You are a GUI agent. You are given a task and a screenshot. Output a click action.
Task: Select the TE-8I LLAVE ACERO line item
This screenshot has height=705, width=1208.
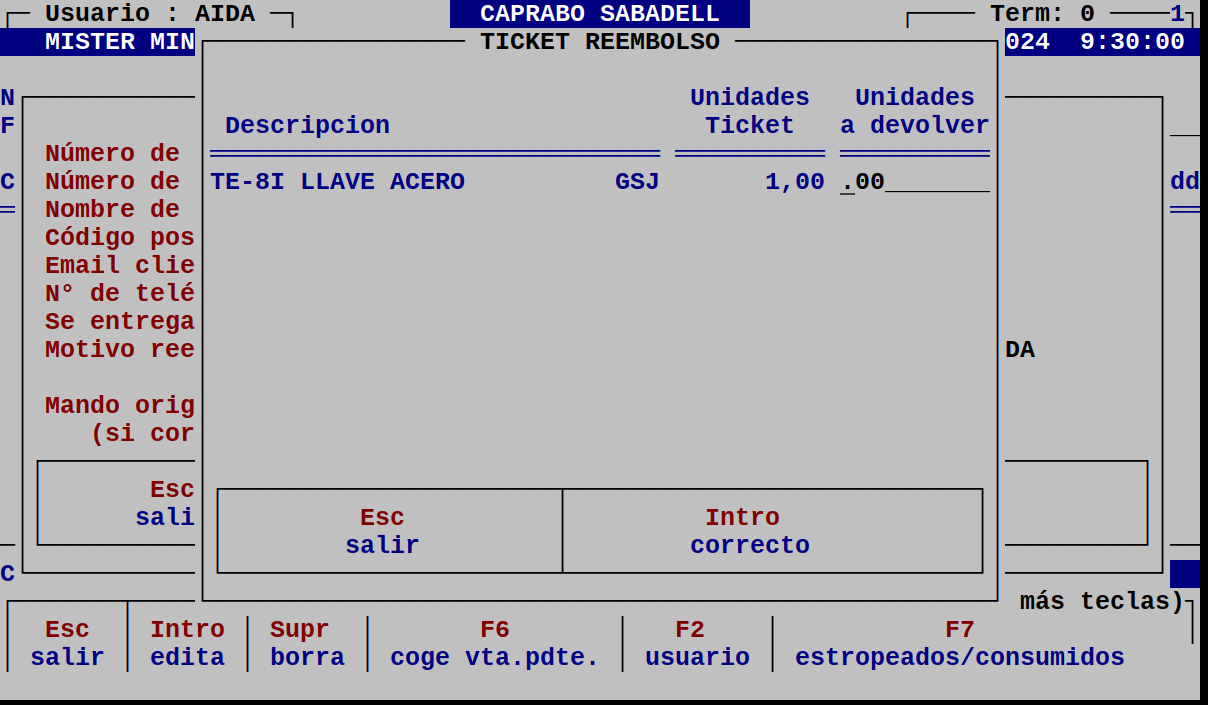(338, 181)
